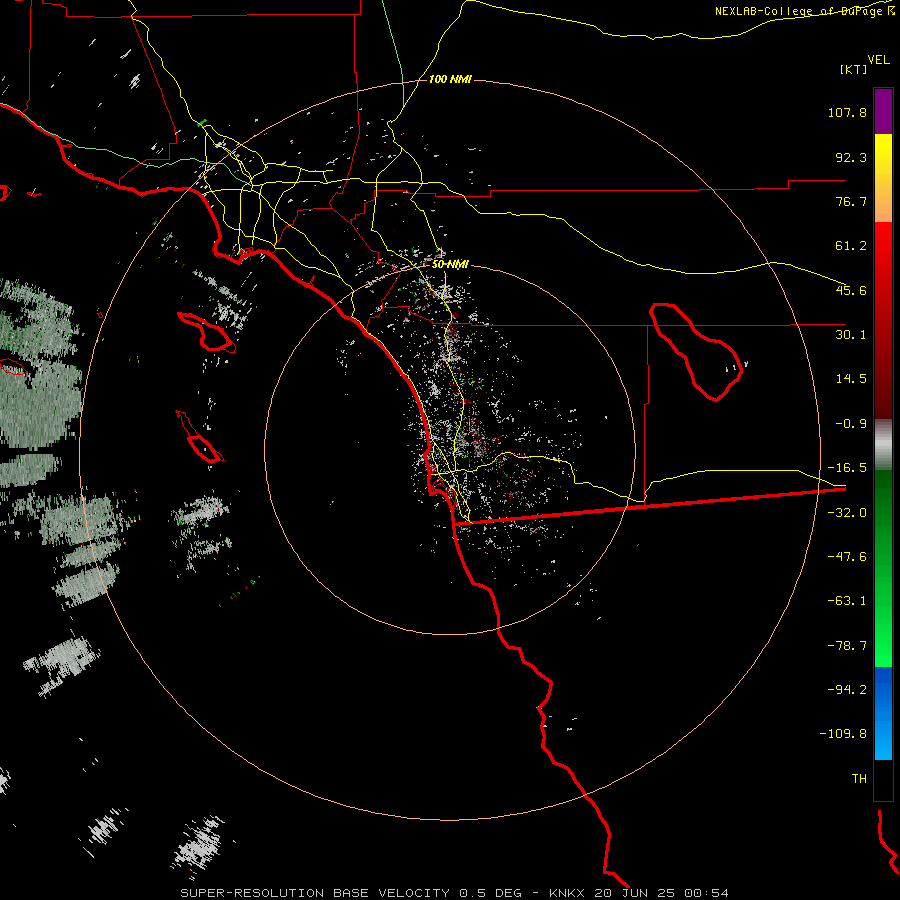This screenshot has width=900, height=900.
Task: Click the Super-Resolution Base Velocity caption
Action: coord(454,893)
